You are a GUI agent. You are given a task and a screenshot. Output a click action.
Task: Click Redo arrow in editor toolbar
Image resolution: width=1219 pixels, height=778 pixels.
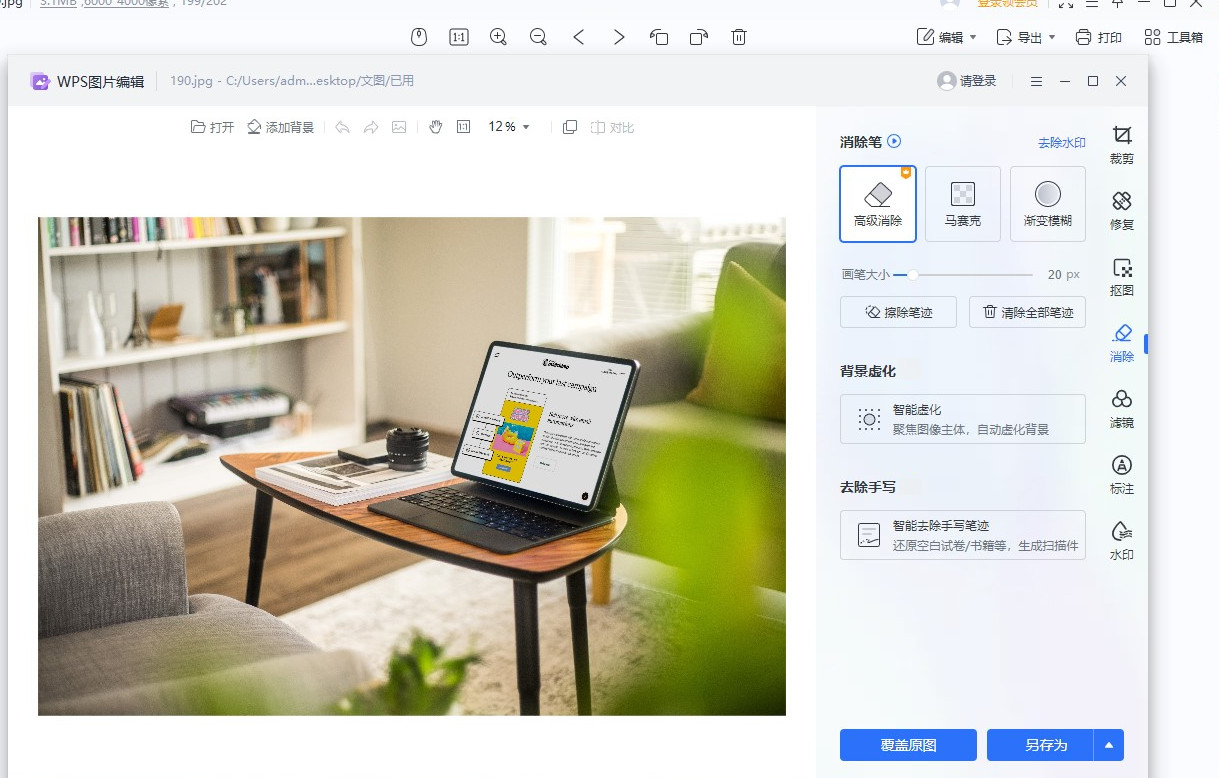click(x=371, y=127)
